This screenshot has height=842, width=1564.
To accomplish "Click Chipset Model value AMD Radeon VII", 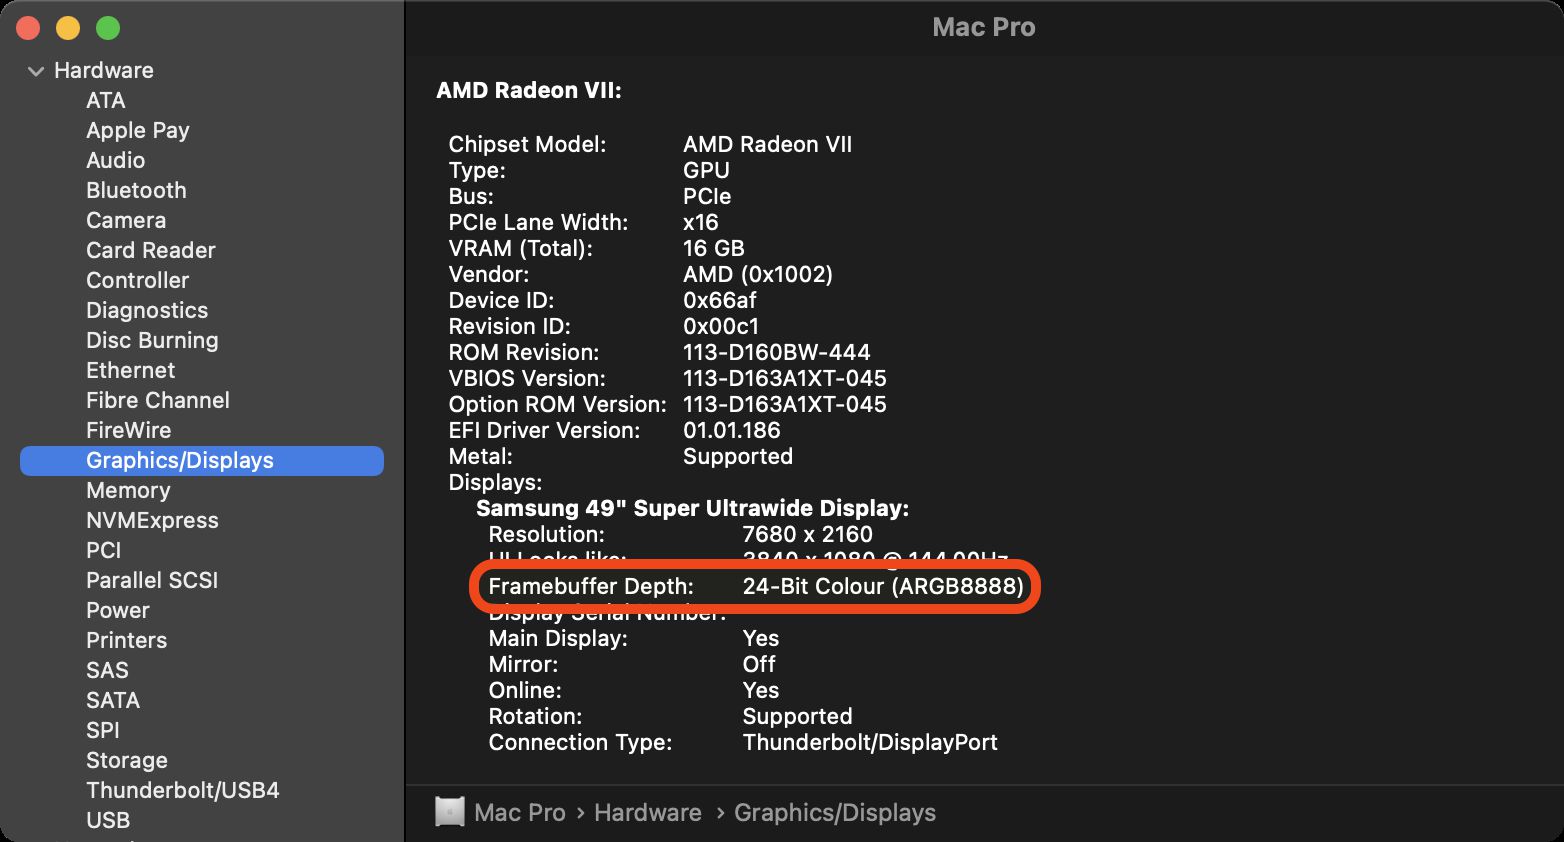I will click(767, 145).
